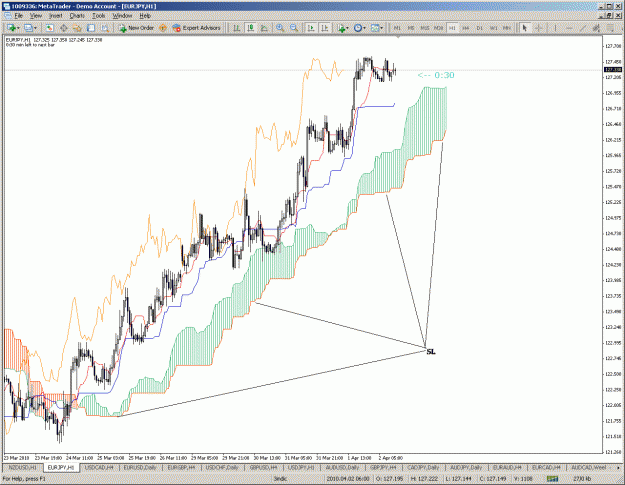Open the Help menu
The image size is (625, 485).
tap(145, 16)
